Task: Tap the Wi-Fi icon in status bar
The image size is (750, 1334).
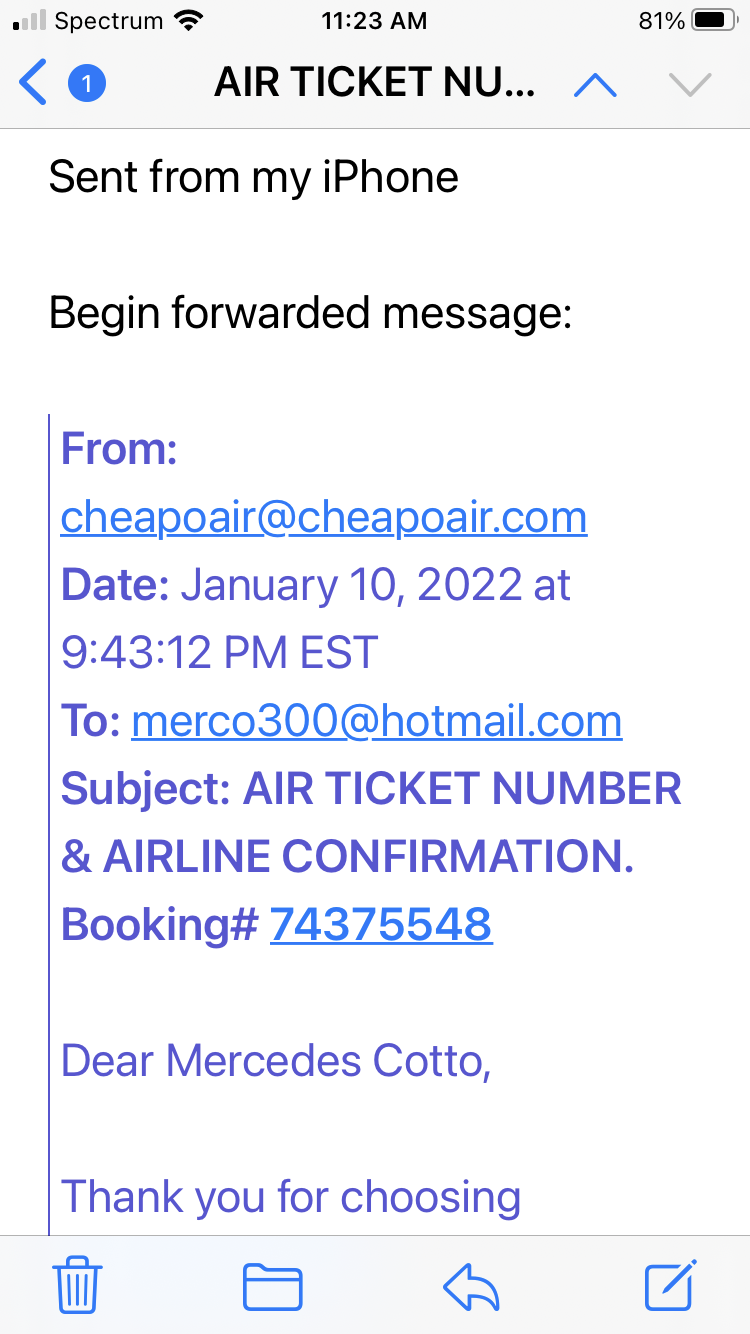Action: click(x=186, y=21)
